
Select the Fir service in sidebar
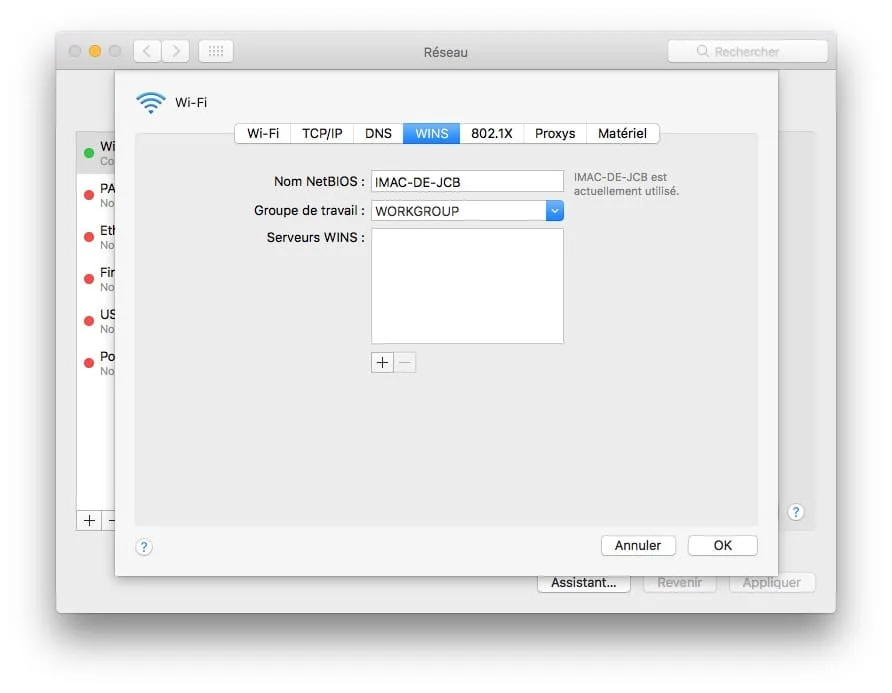click(x=96, y=279)
